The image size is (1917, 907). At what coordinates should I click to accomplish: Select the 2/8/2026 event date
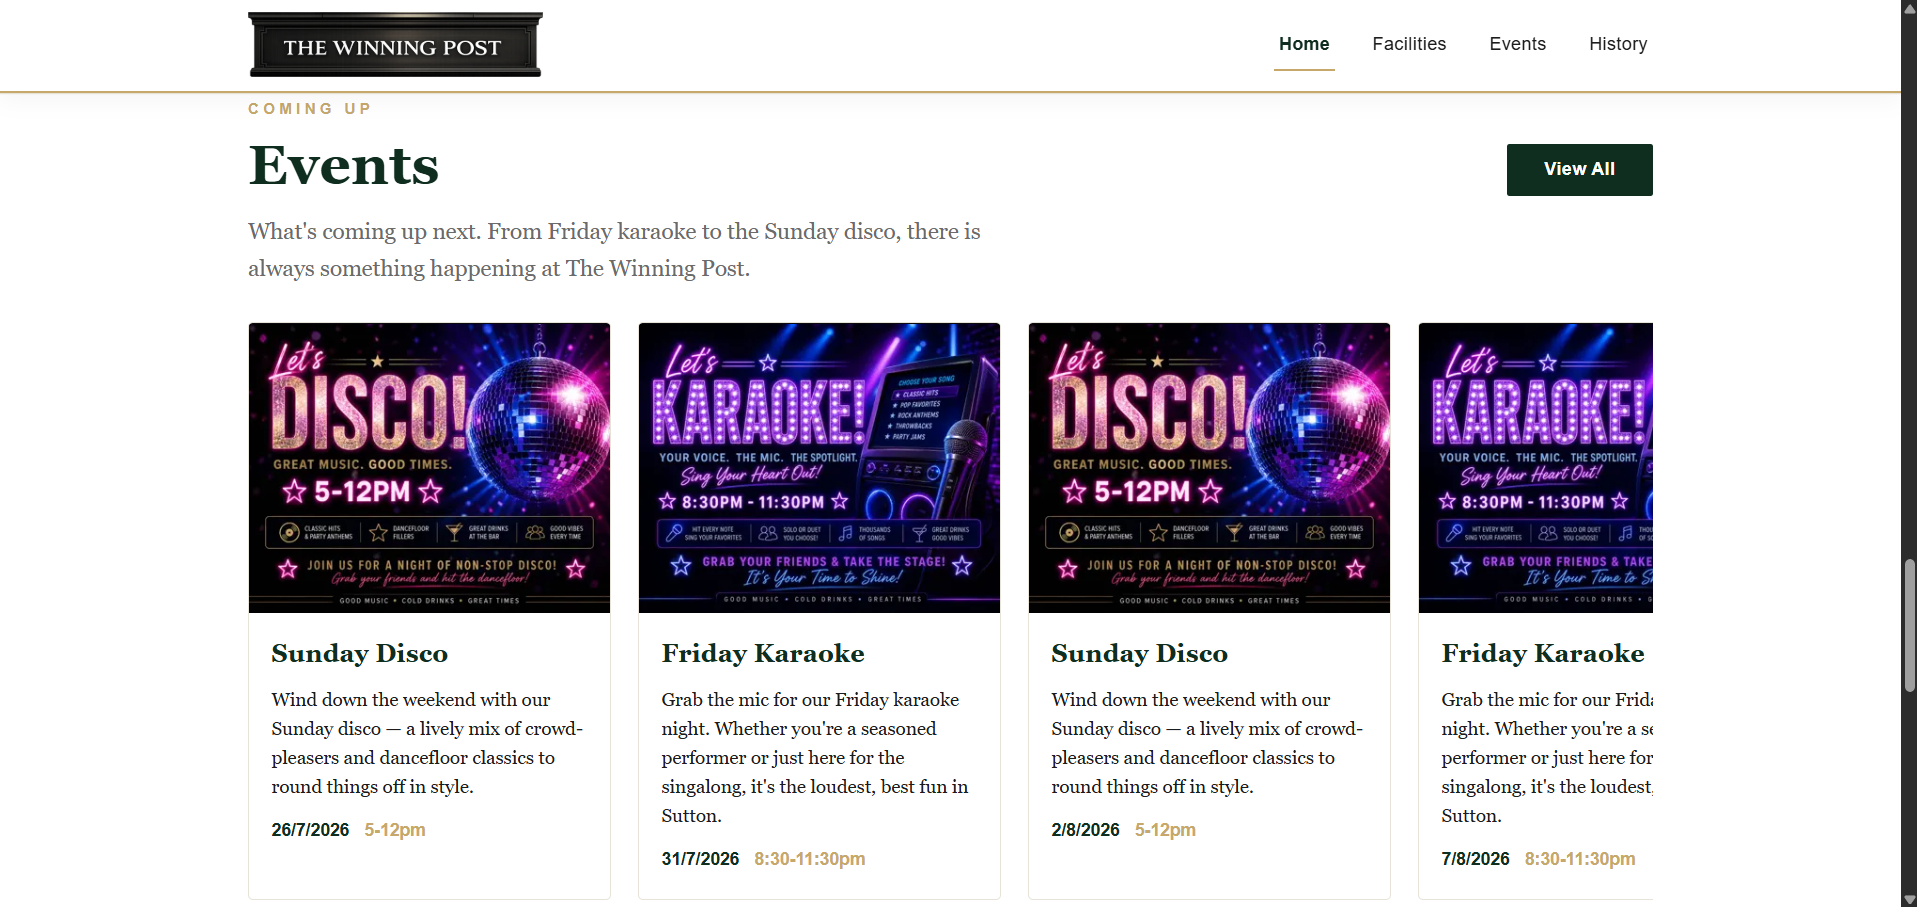pyautogui.click(x=1085, y=830)
